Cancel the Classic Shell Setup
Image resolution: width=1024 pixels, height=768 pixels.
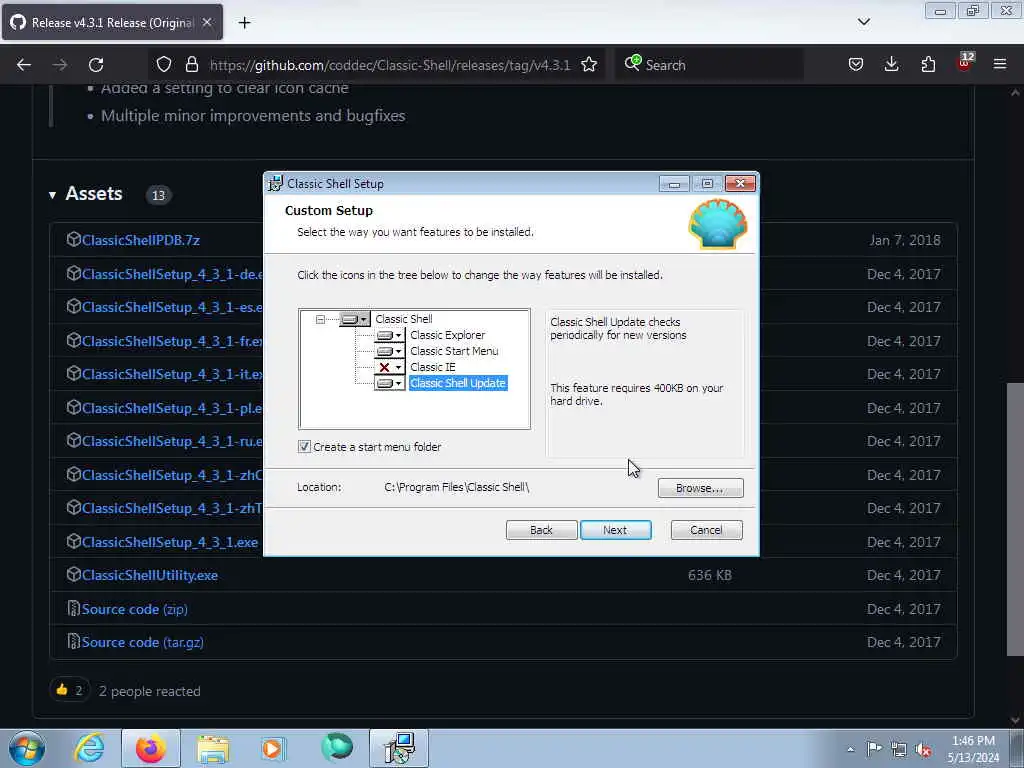pyautogui.click(x=707, y=530)
